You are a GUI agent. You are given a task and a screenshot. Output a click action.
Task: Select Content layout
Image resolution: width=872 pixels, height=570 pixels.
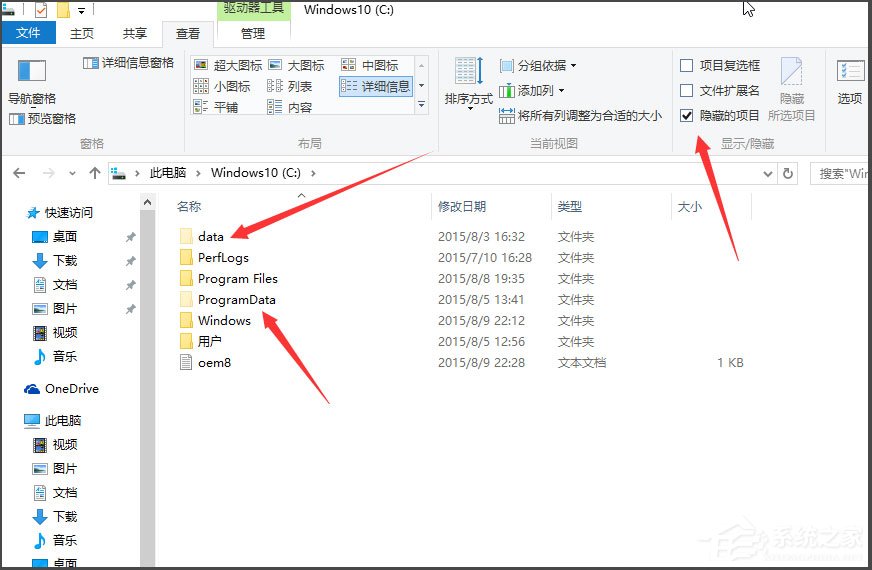[x=290, y=107]
